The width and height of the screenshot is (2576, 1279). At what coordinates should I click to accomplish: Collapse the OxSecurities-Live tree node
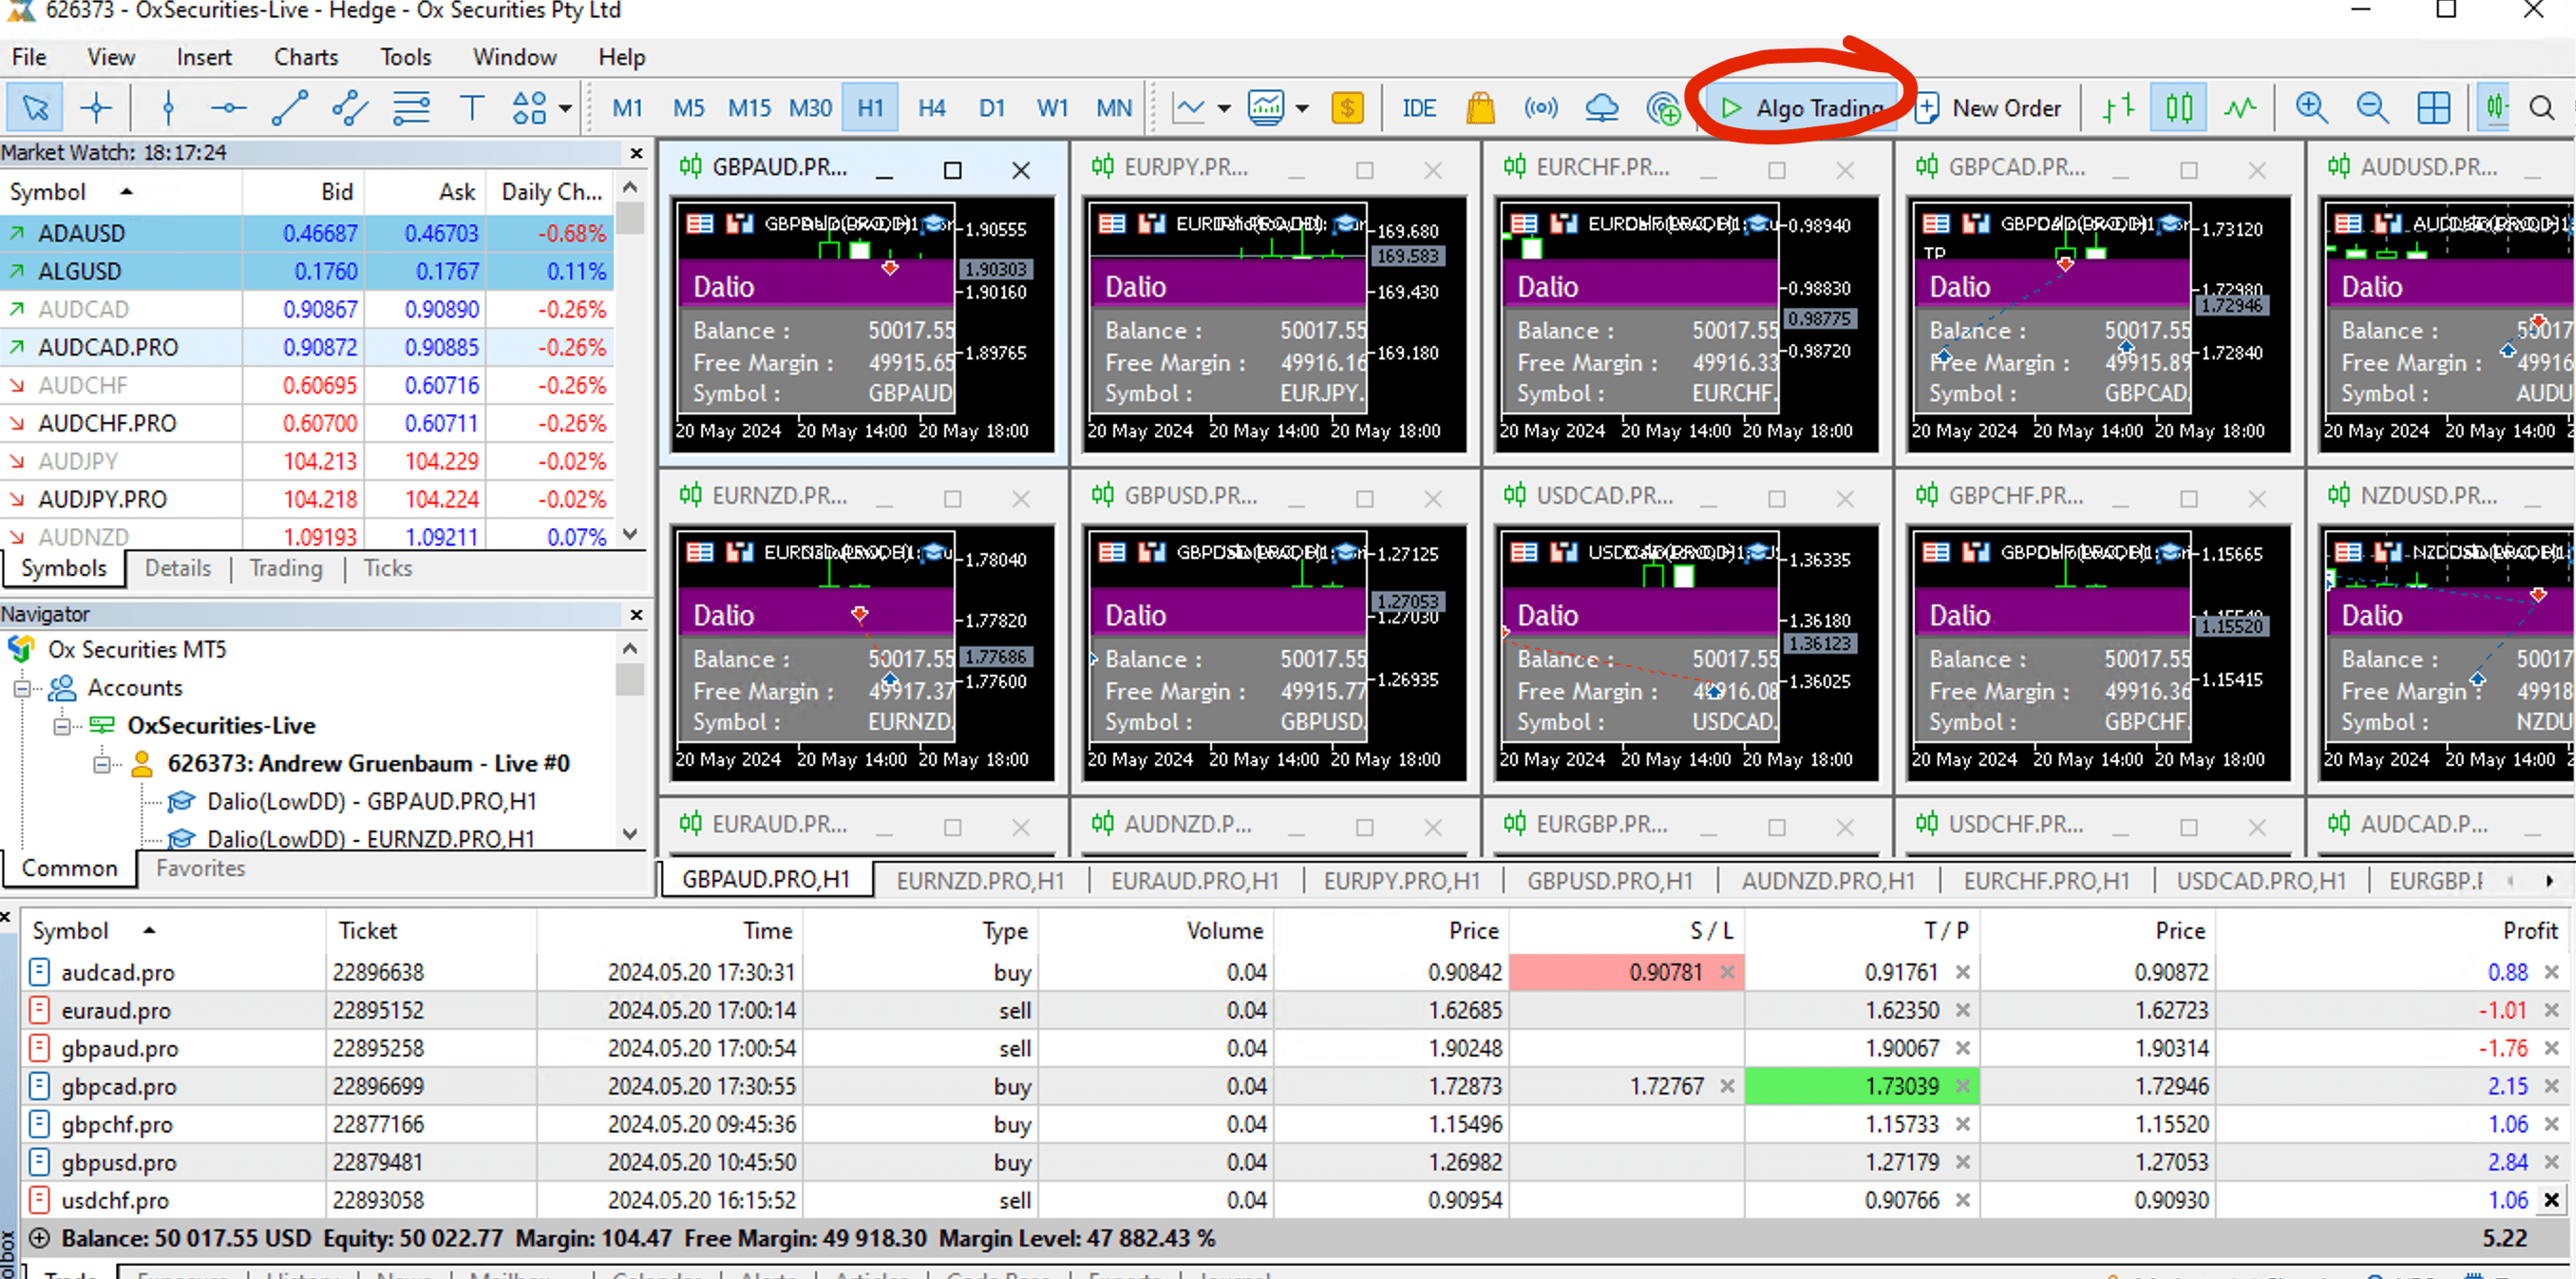coord(62,726)
